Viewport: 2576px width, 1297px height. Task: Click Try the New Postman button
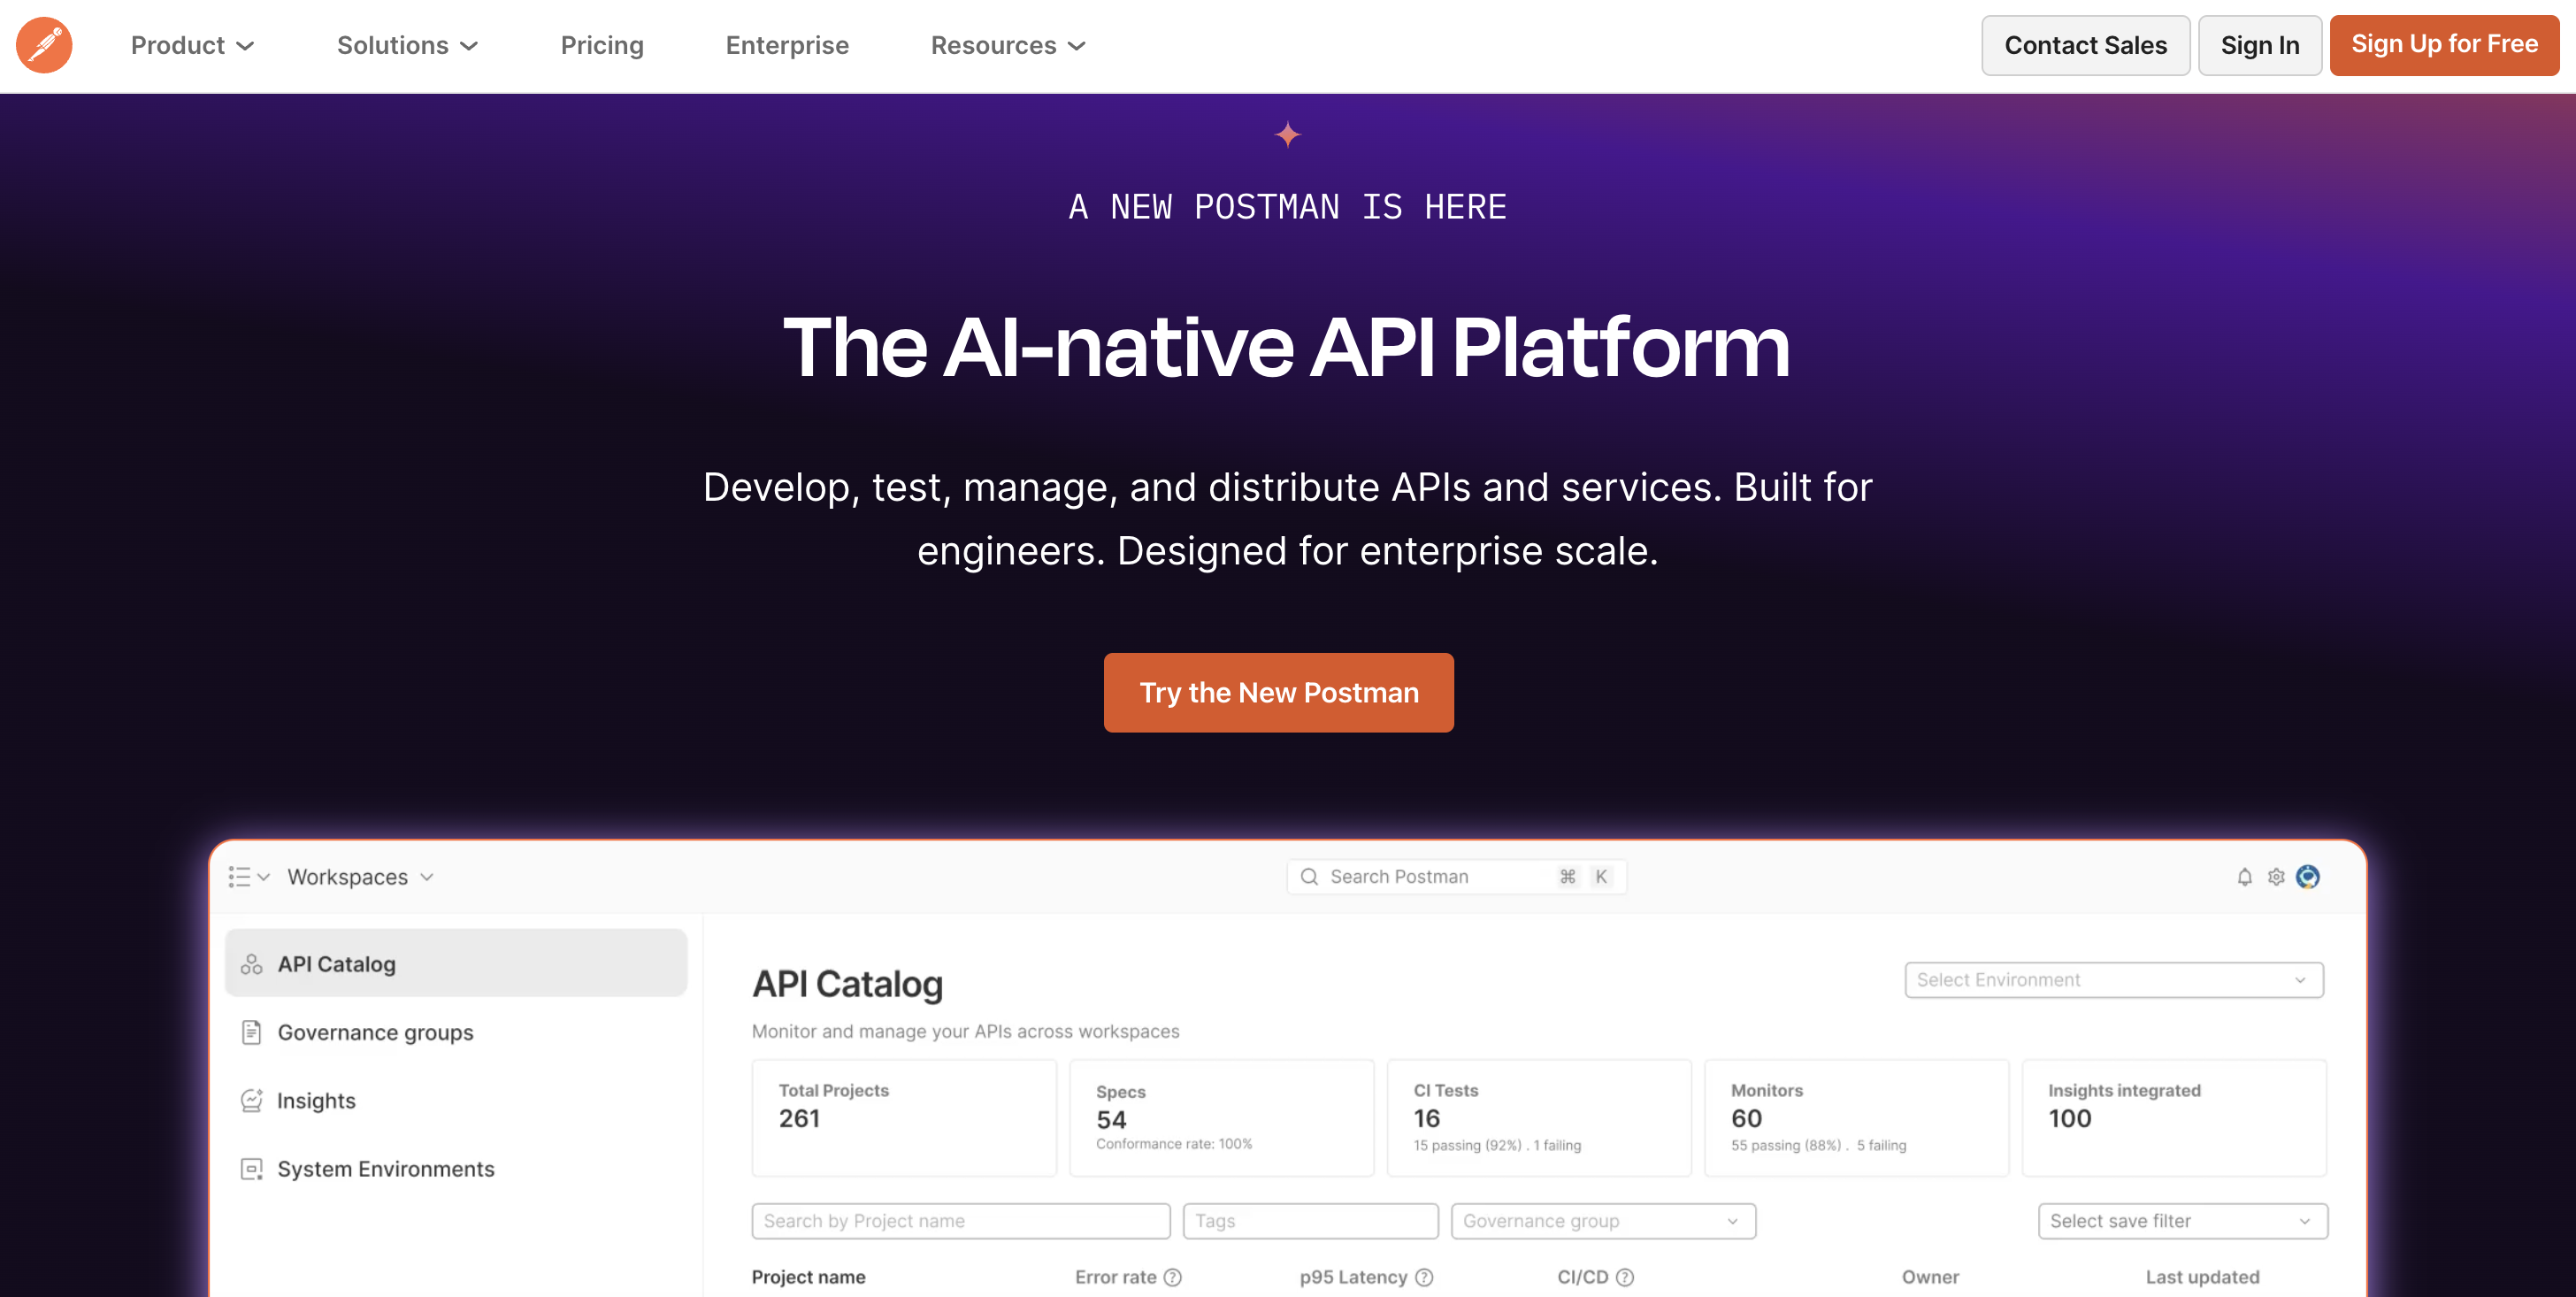pos(1278,692)
